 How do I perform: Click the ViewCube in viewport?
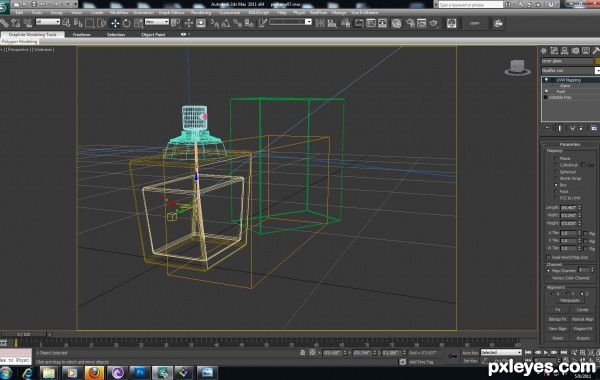[x=517, y=68]
